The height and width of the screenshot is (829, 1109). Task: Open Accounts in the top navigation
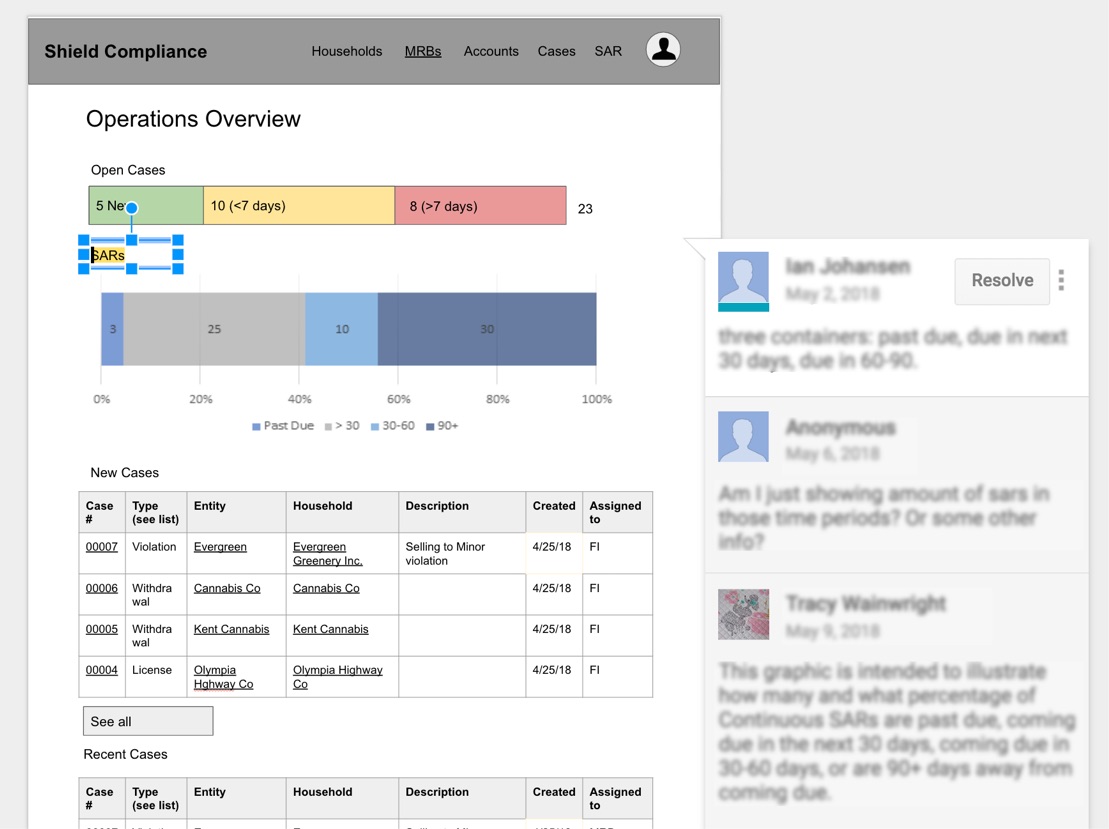click(x=490, y=51)
